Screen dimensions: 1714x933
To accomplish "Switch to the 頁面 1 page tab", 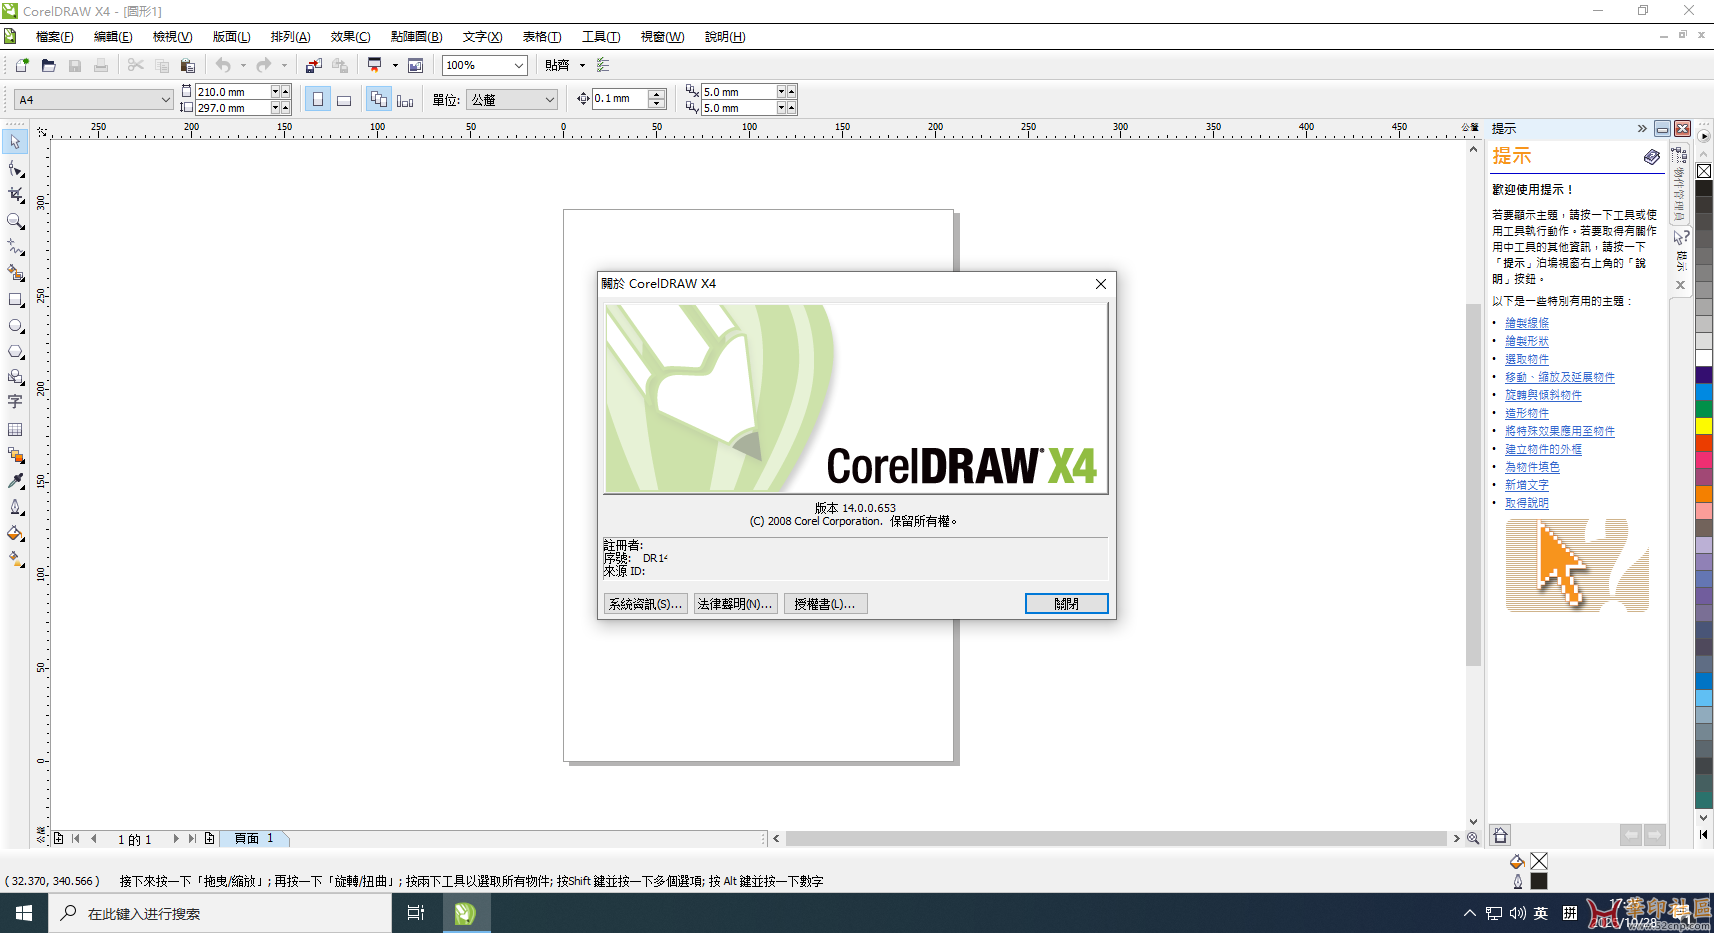I will (x=253, y=838).
